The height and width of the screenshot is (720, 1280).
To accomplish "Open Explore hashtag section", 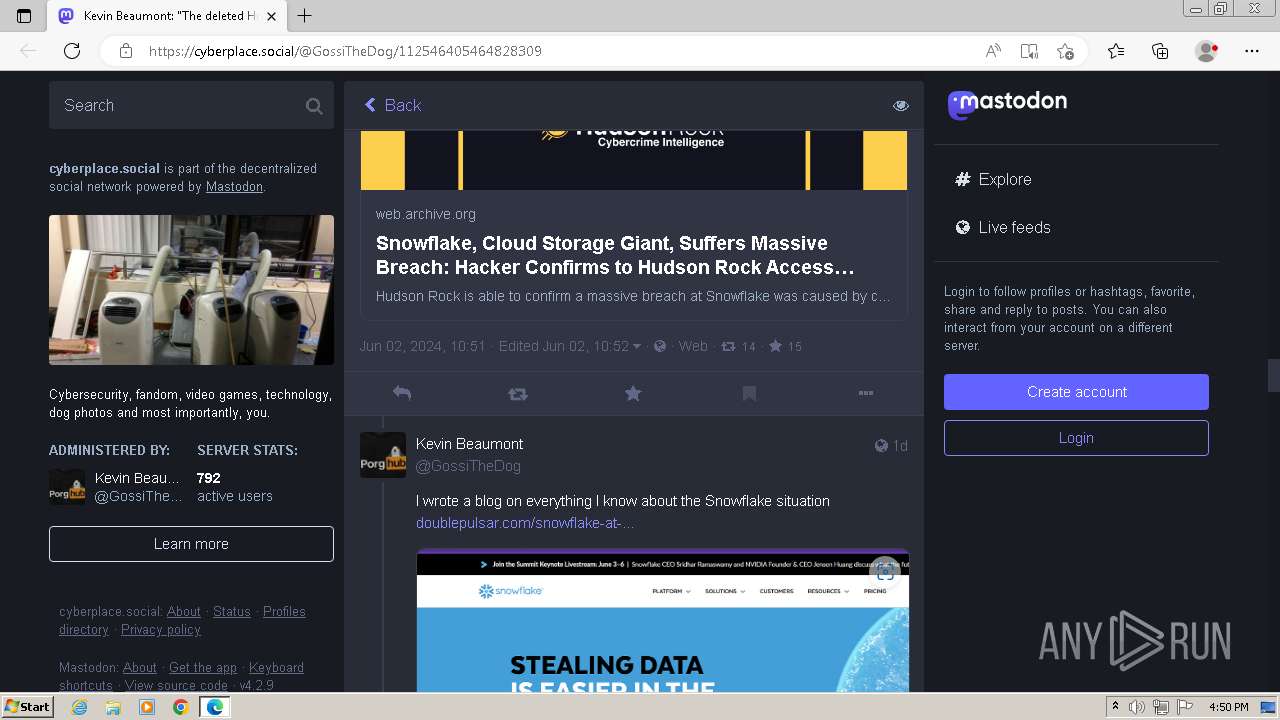I will click(993, 179).
